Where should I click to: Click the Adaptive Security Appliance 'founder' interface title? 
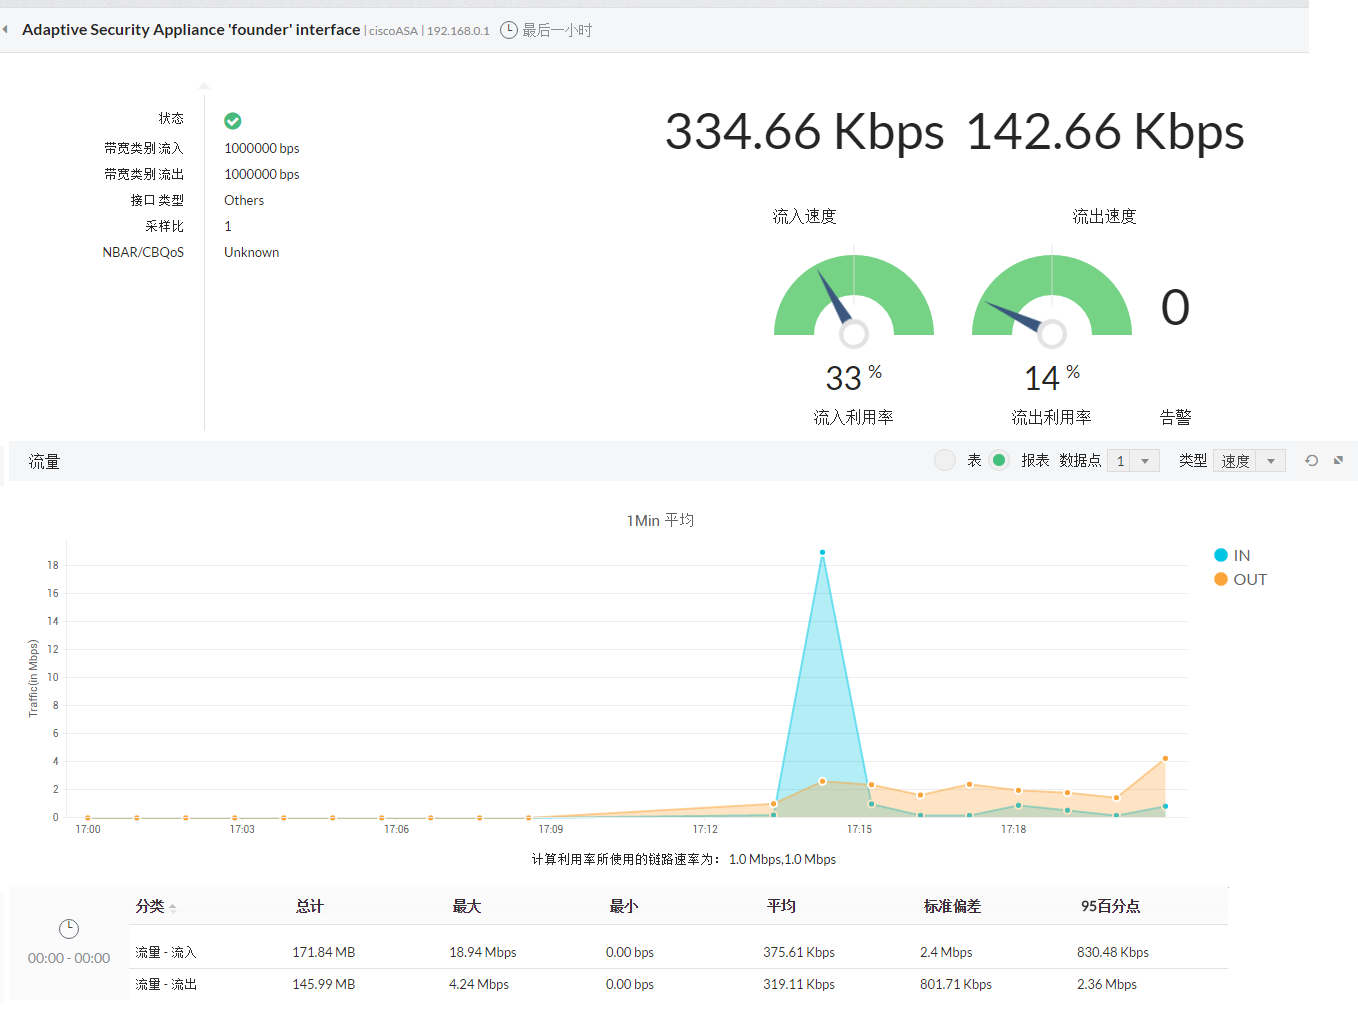(191, 30)
